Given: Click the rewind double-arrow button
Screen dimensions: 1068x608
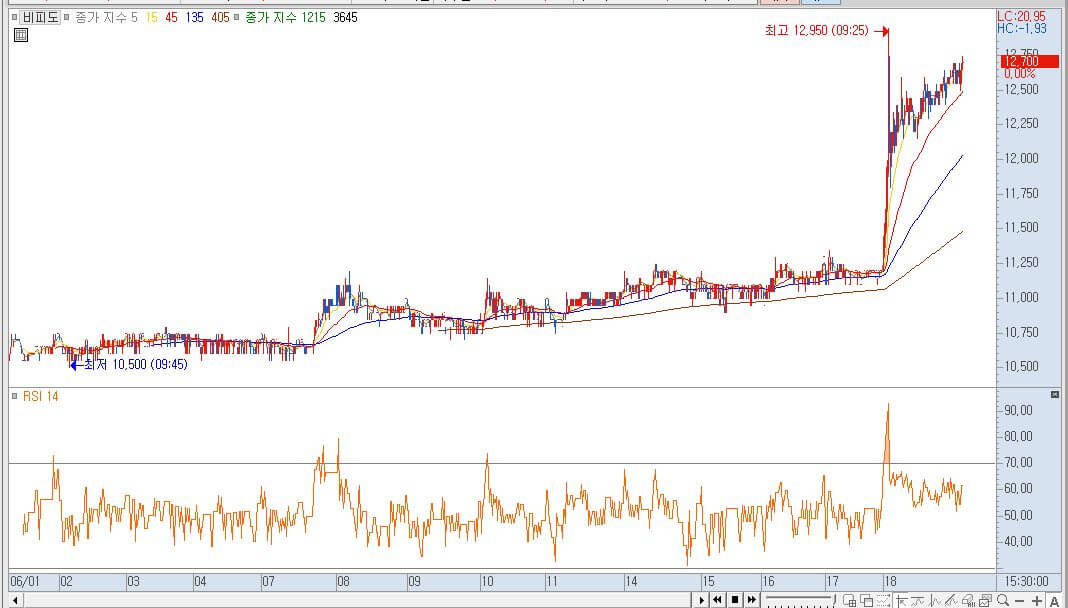Looking at the screenshot, I should 717,600.
